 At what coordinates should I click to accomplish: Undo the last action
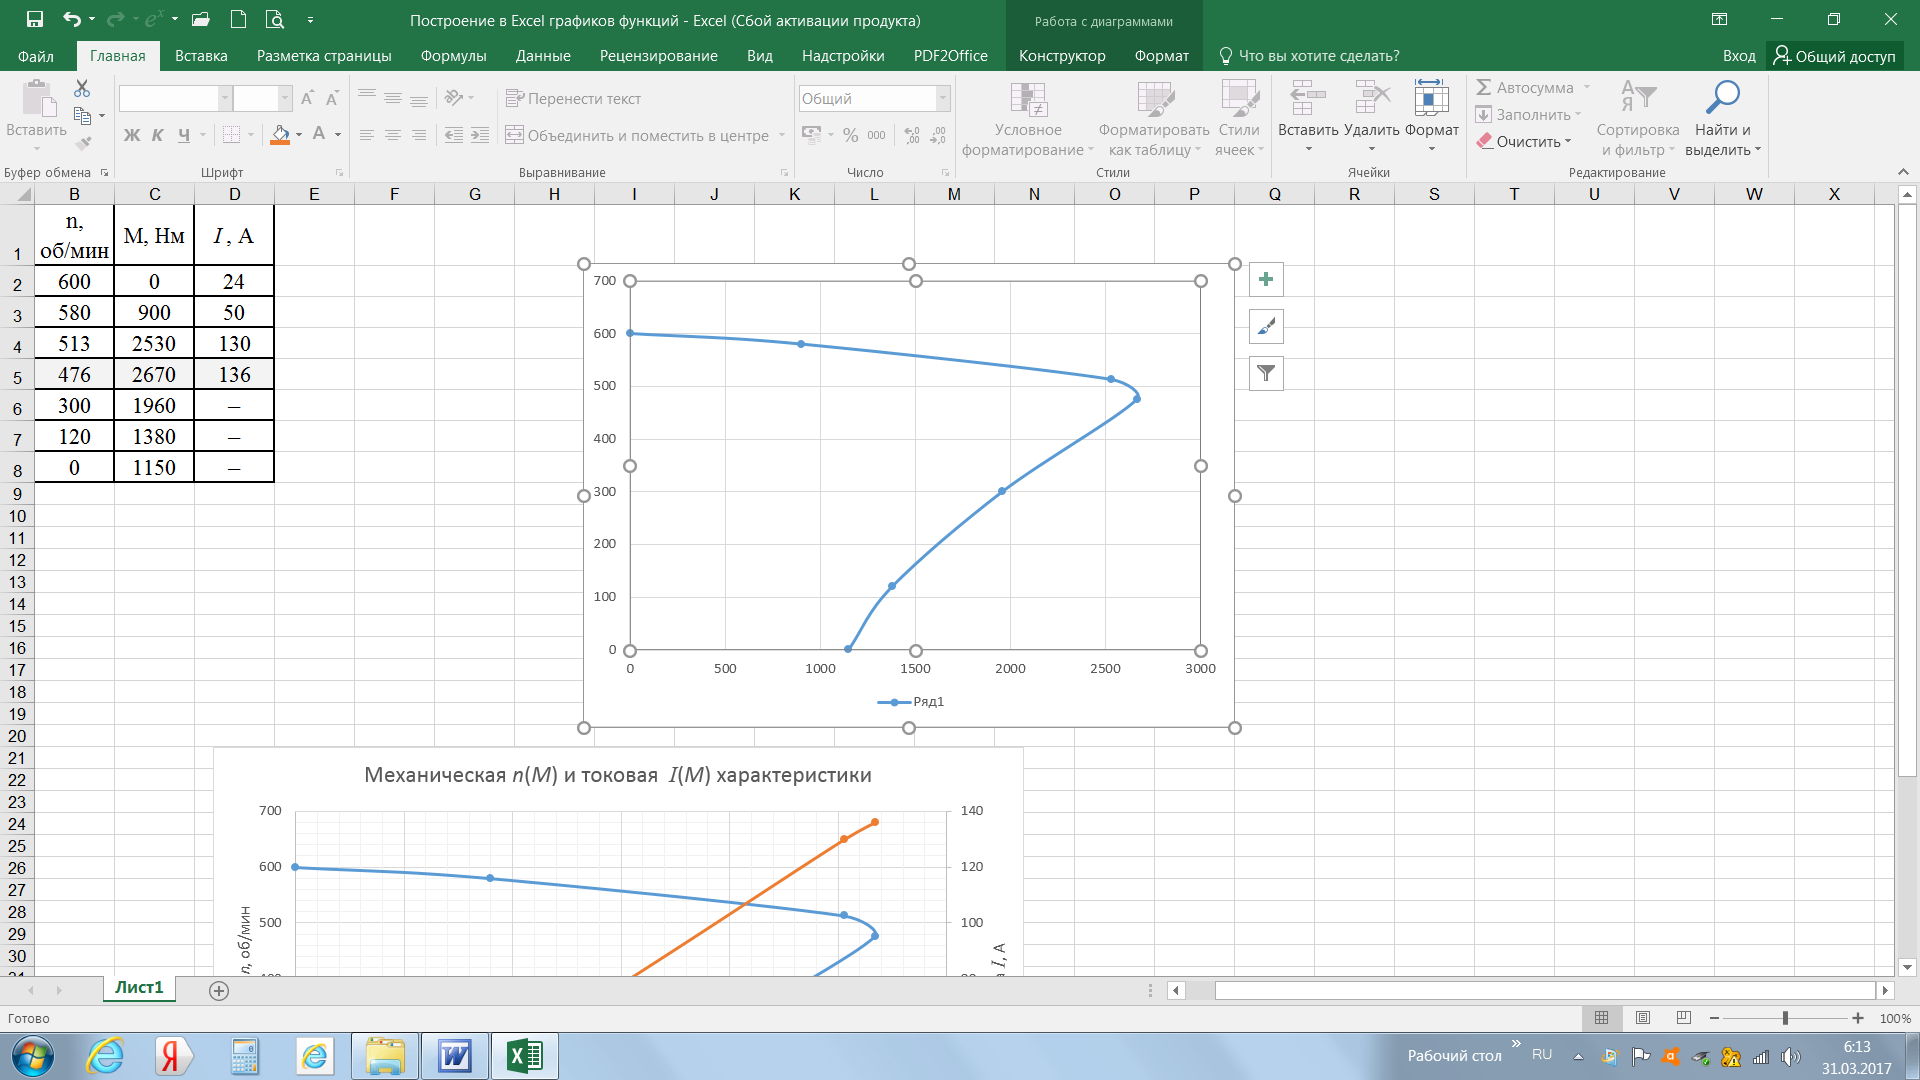(72, 19)
